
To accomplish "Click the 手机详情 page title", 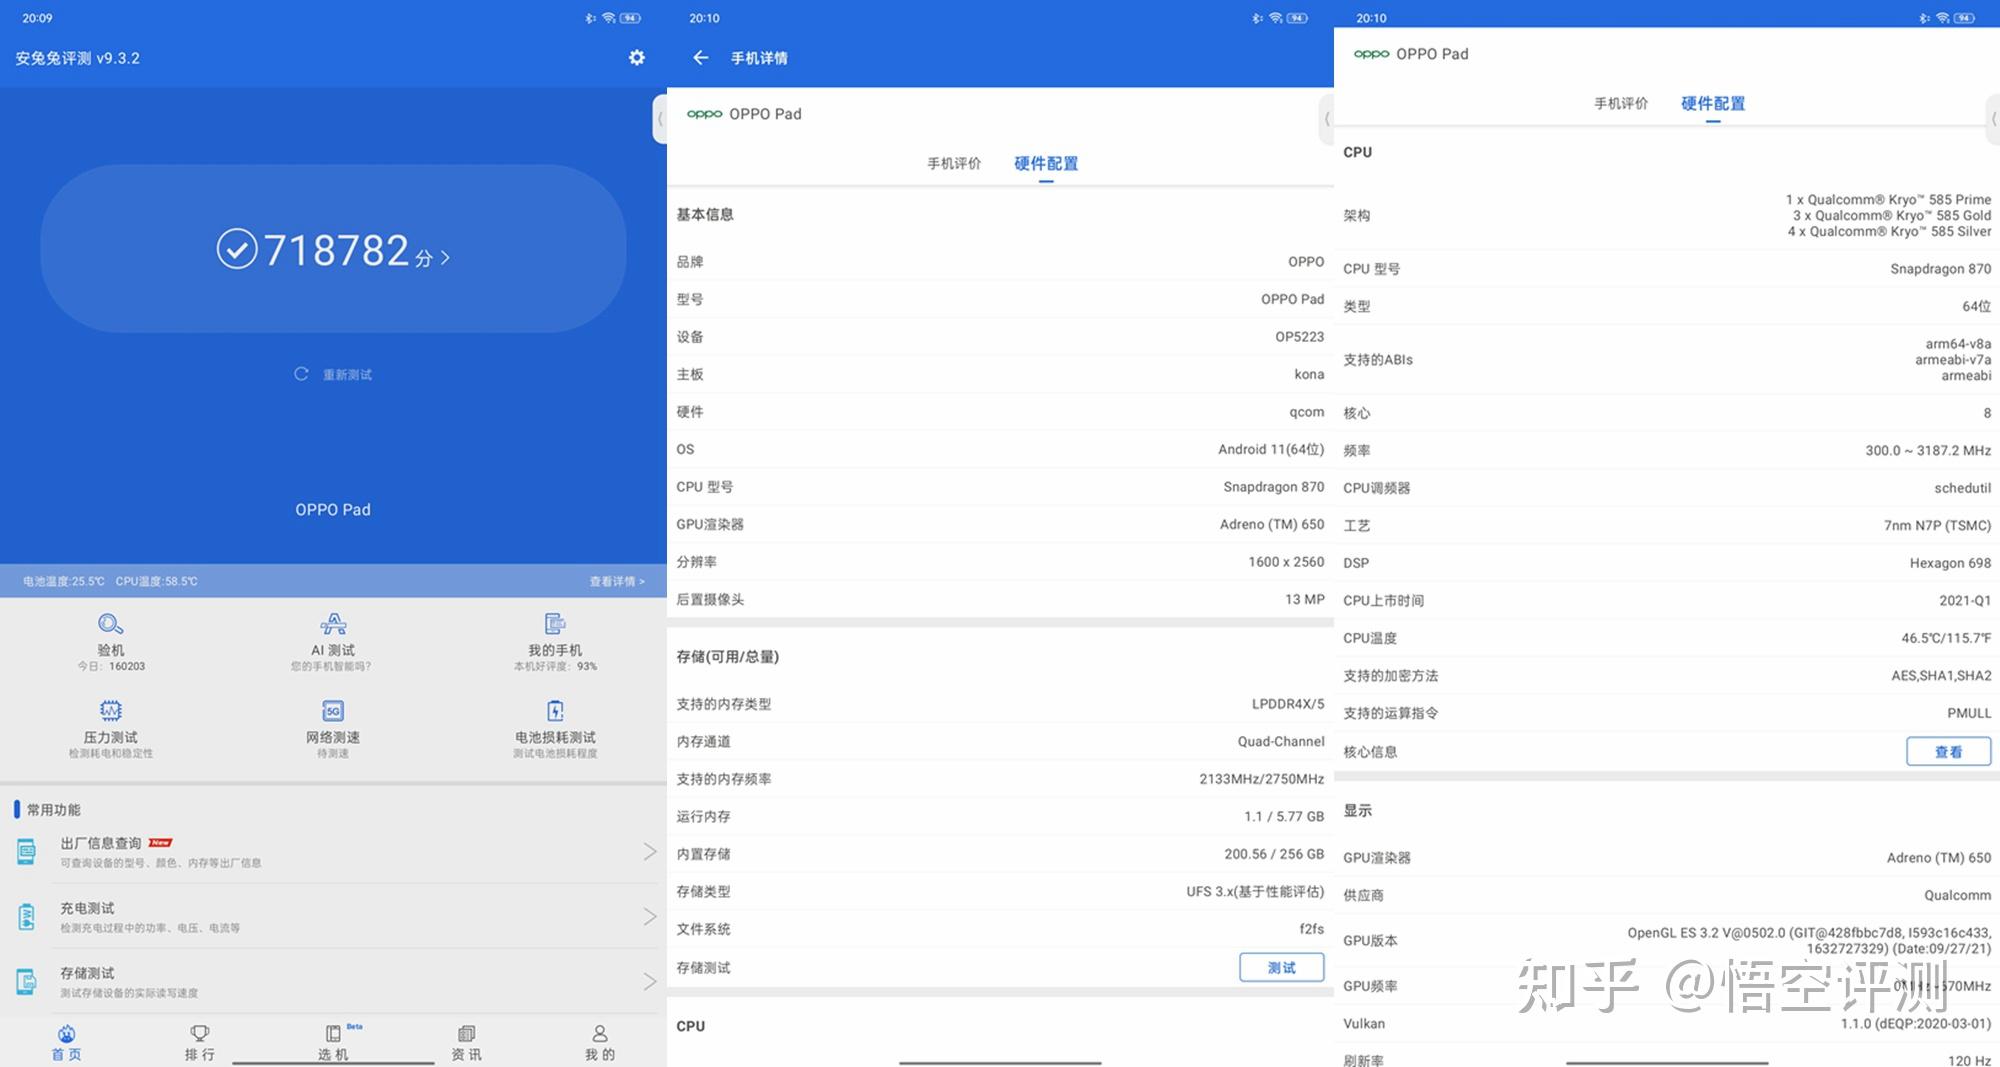I will point(759,58).
